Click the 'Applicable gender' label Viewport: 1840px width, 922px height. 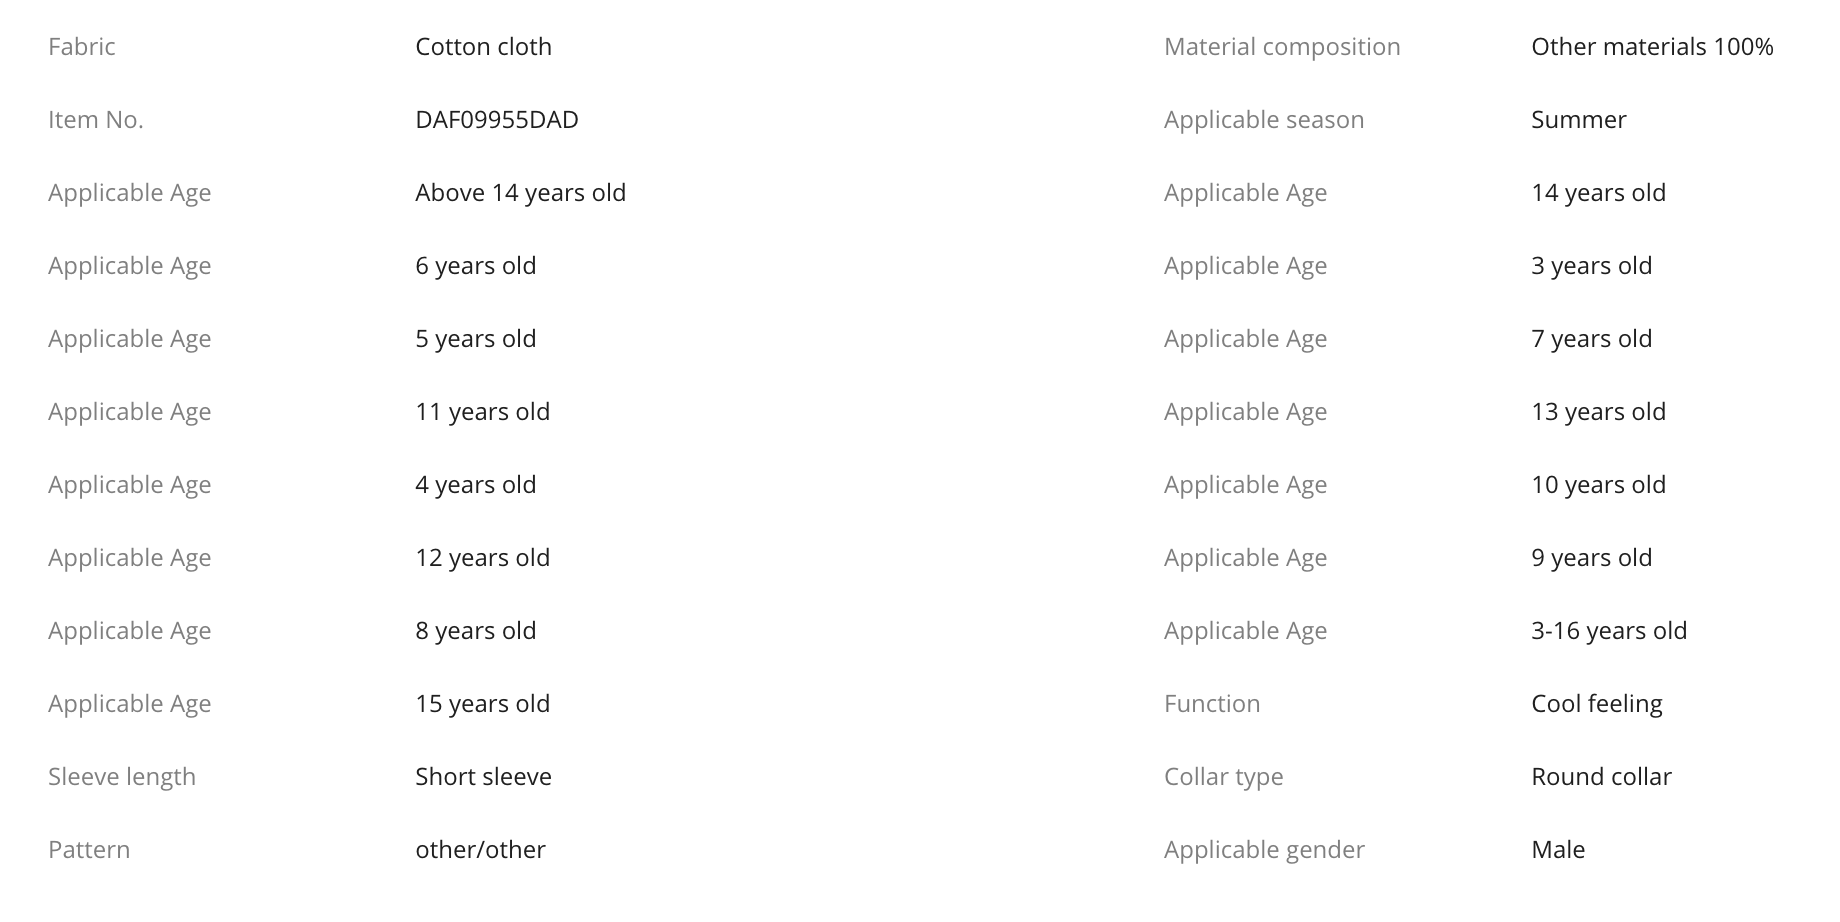(1263, 850)
